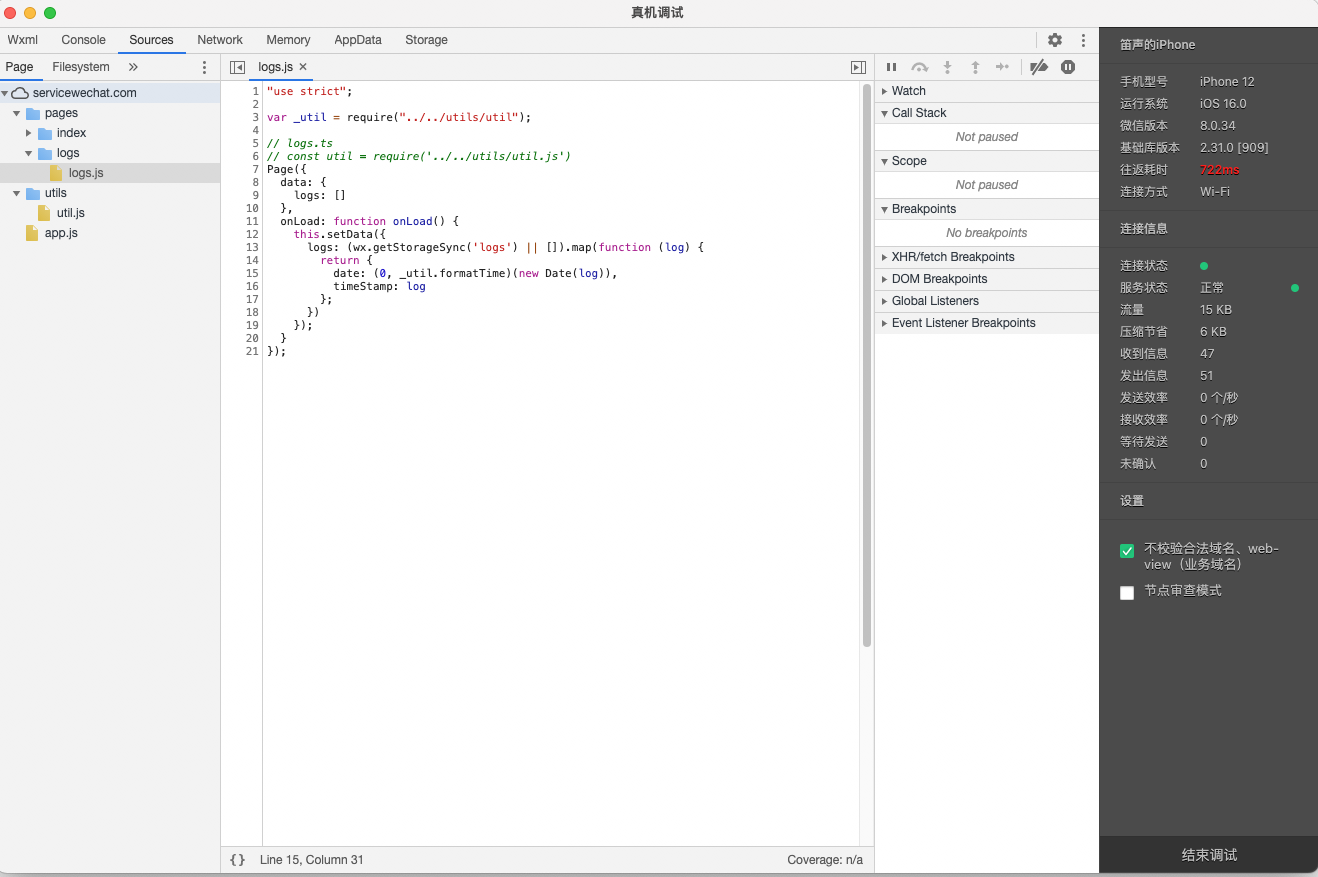Enable node inspection mode checkbox
Screen dimensions: 1318x877
(1127, 592)
